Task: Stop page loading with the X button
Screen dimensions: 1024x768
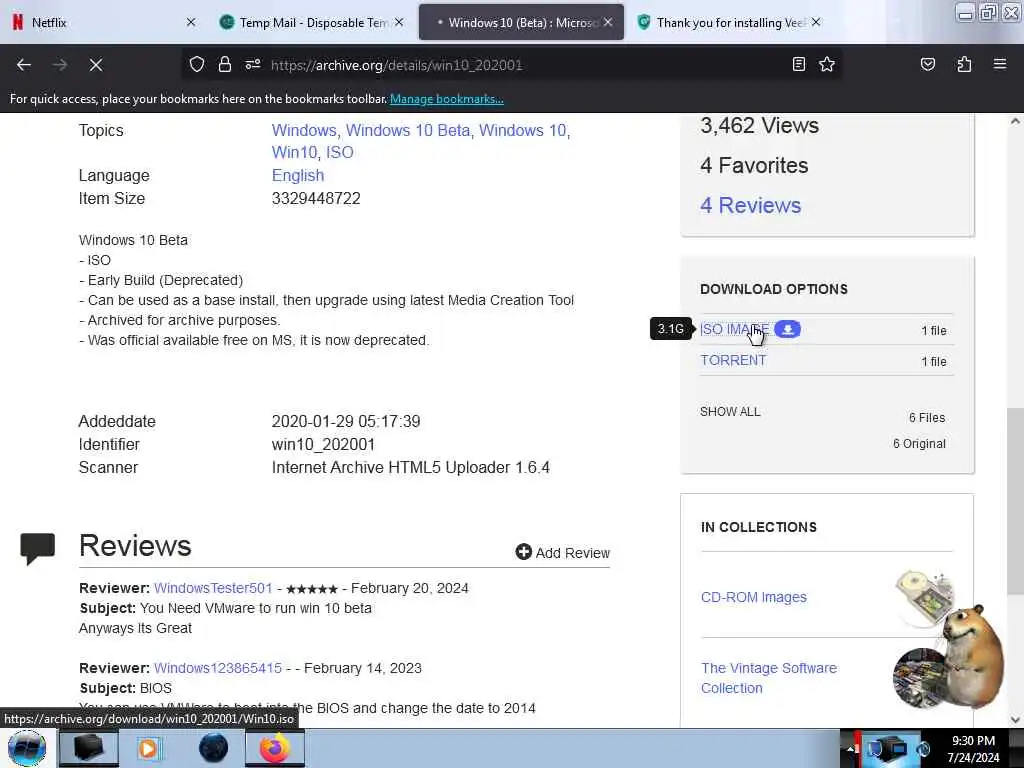Action: (x=95, y=65)
